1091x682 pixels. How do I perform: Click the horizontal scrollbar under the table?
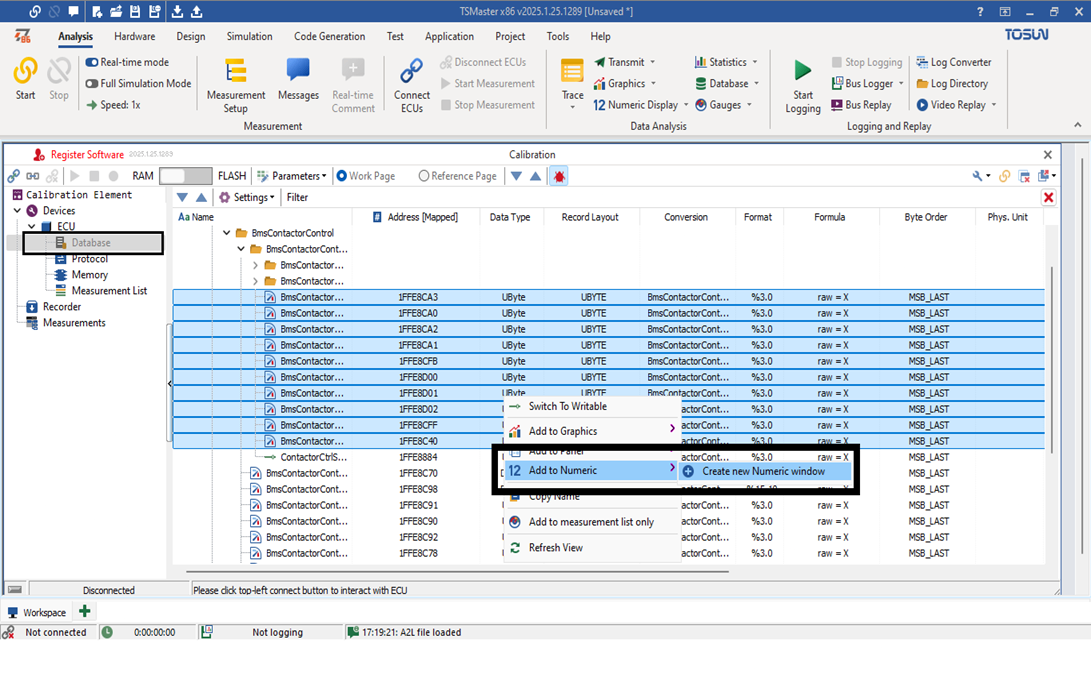(x=458, y=571)
